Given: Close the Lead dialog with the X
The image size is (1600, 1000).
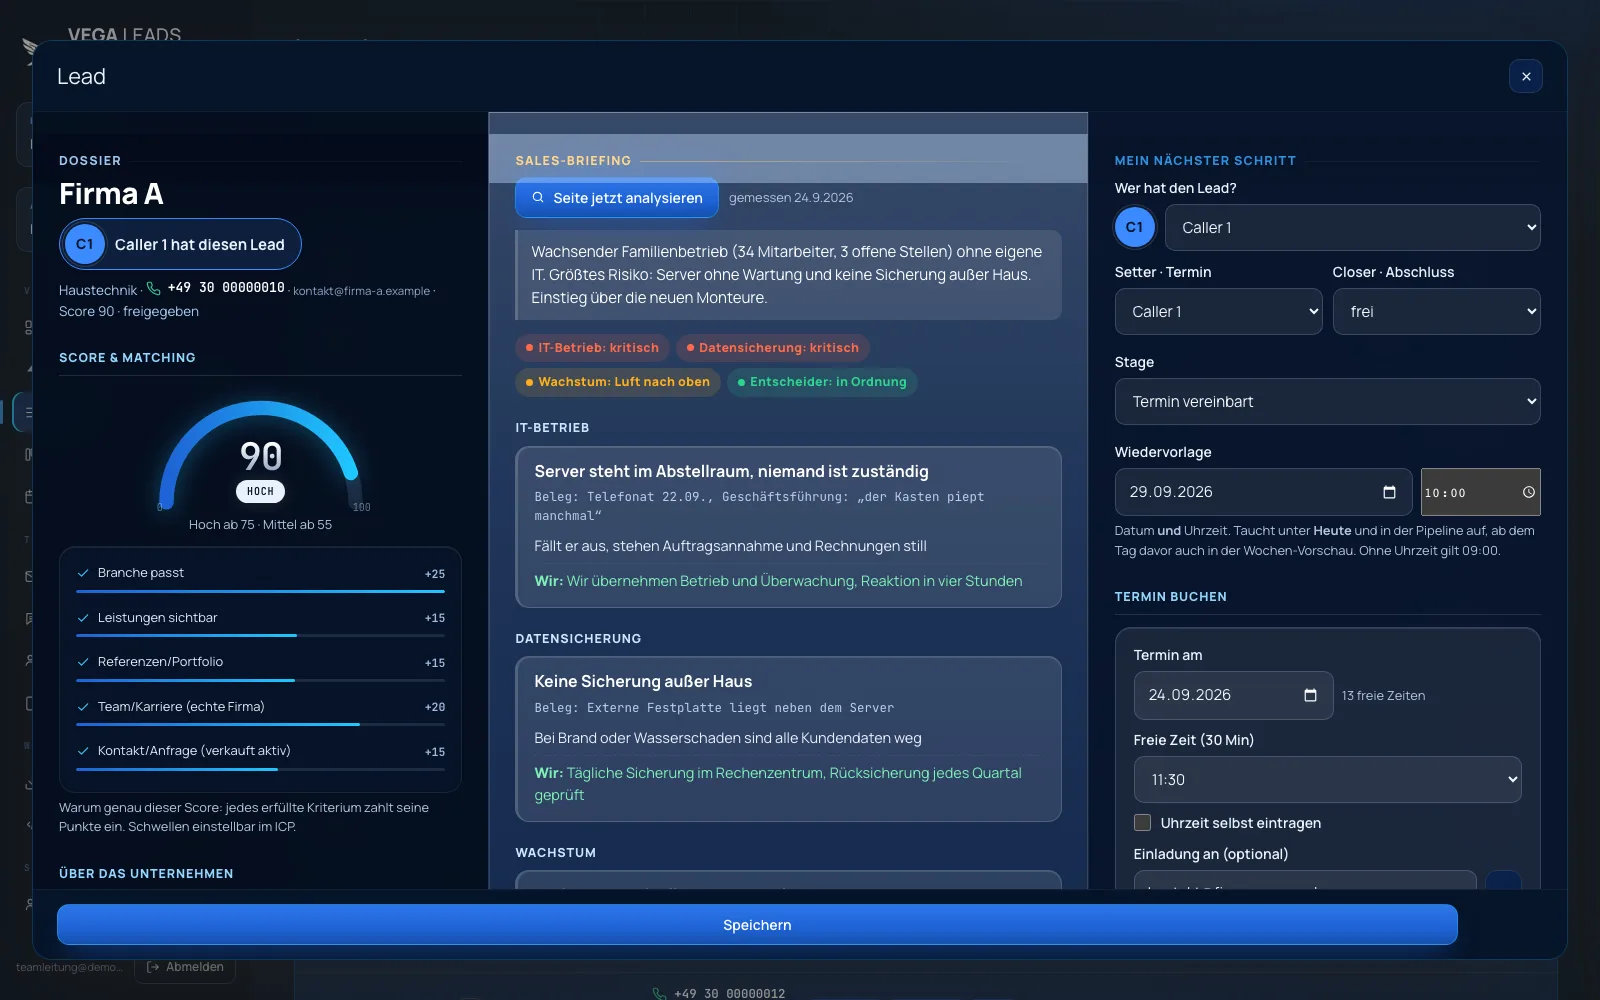Looking at the screenshot, I should pos(1525,76).
